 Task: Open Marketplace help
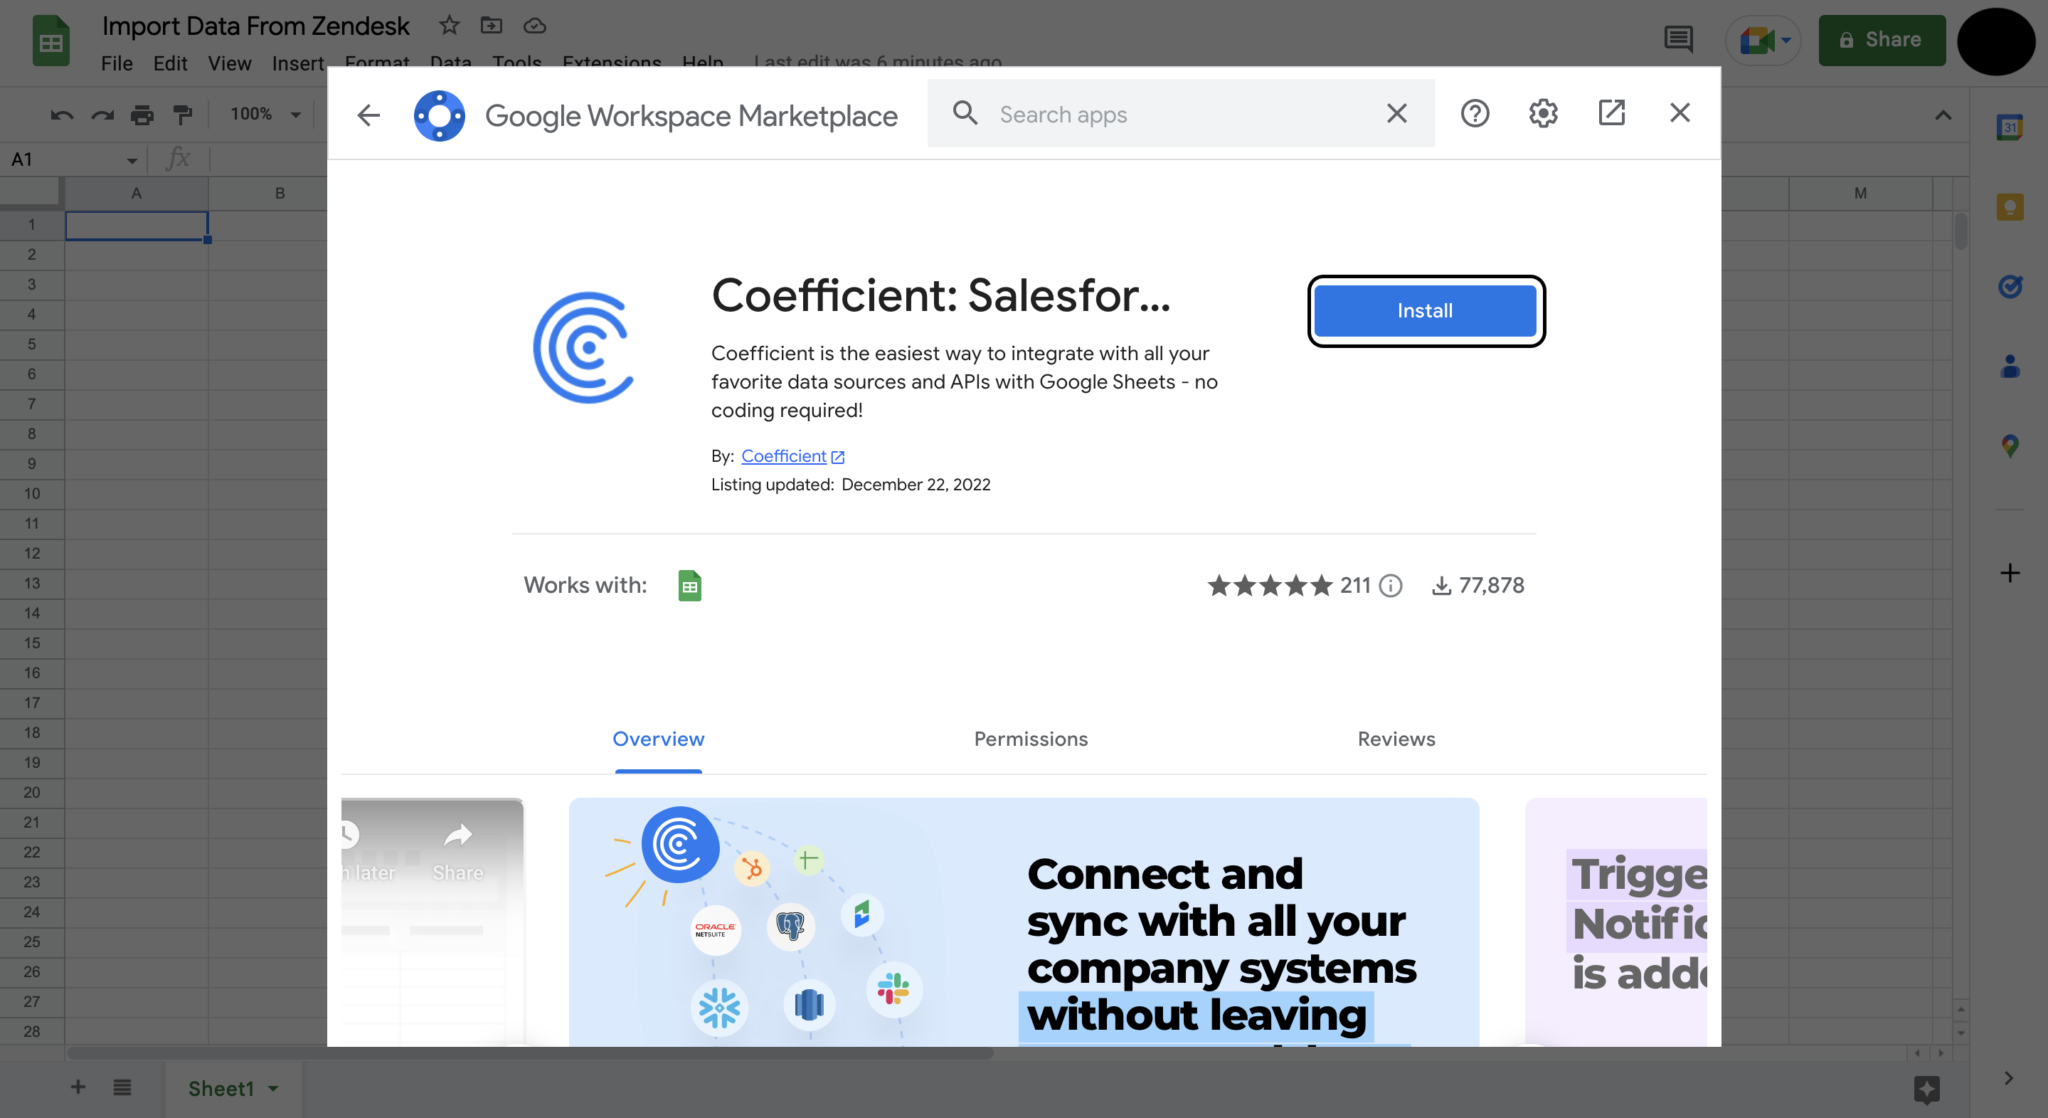1475,113
